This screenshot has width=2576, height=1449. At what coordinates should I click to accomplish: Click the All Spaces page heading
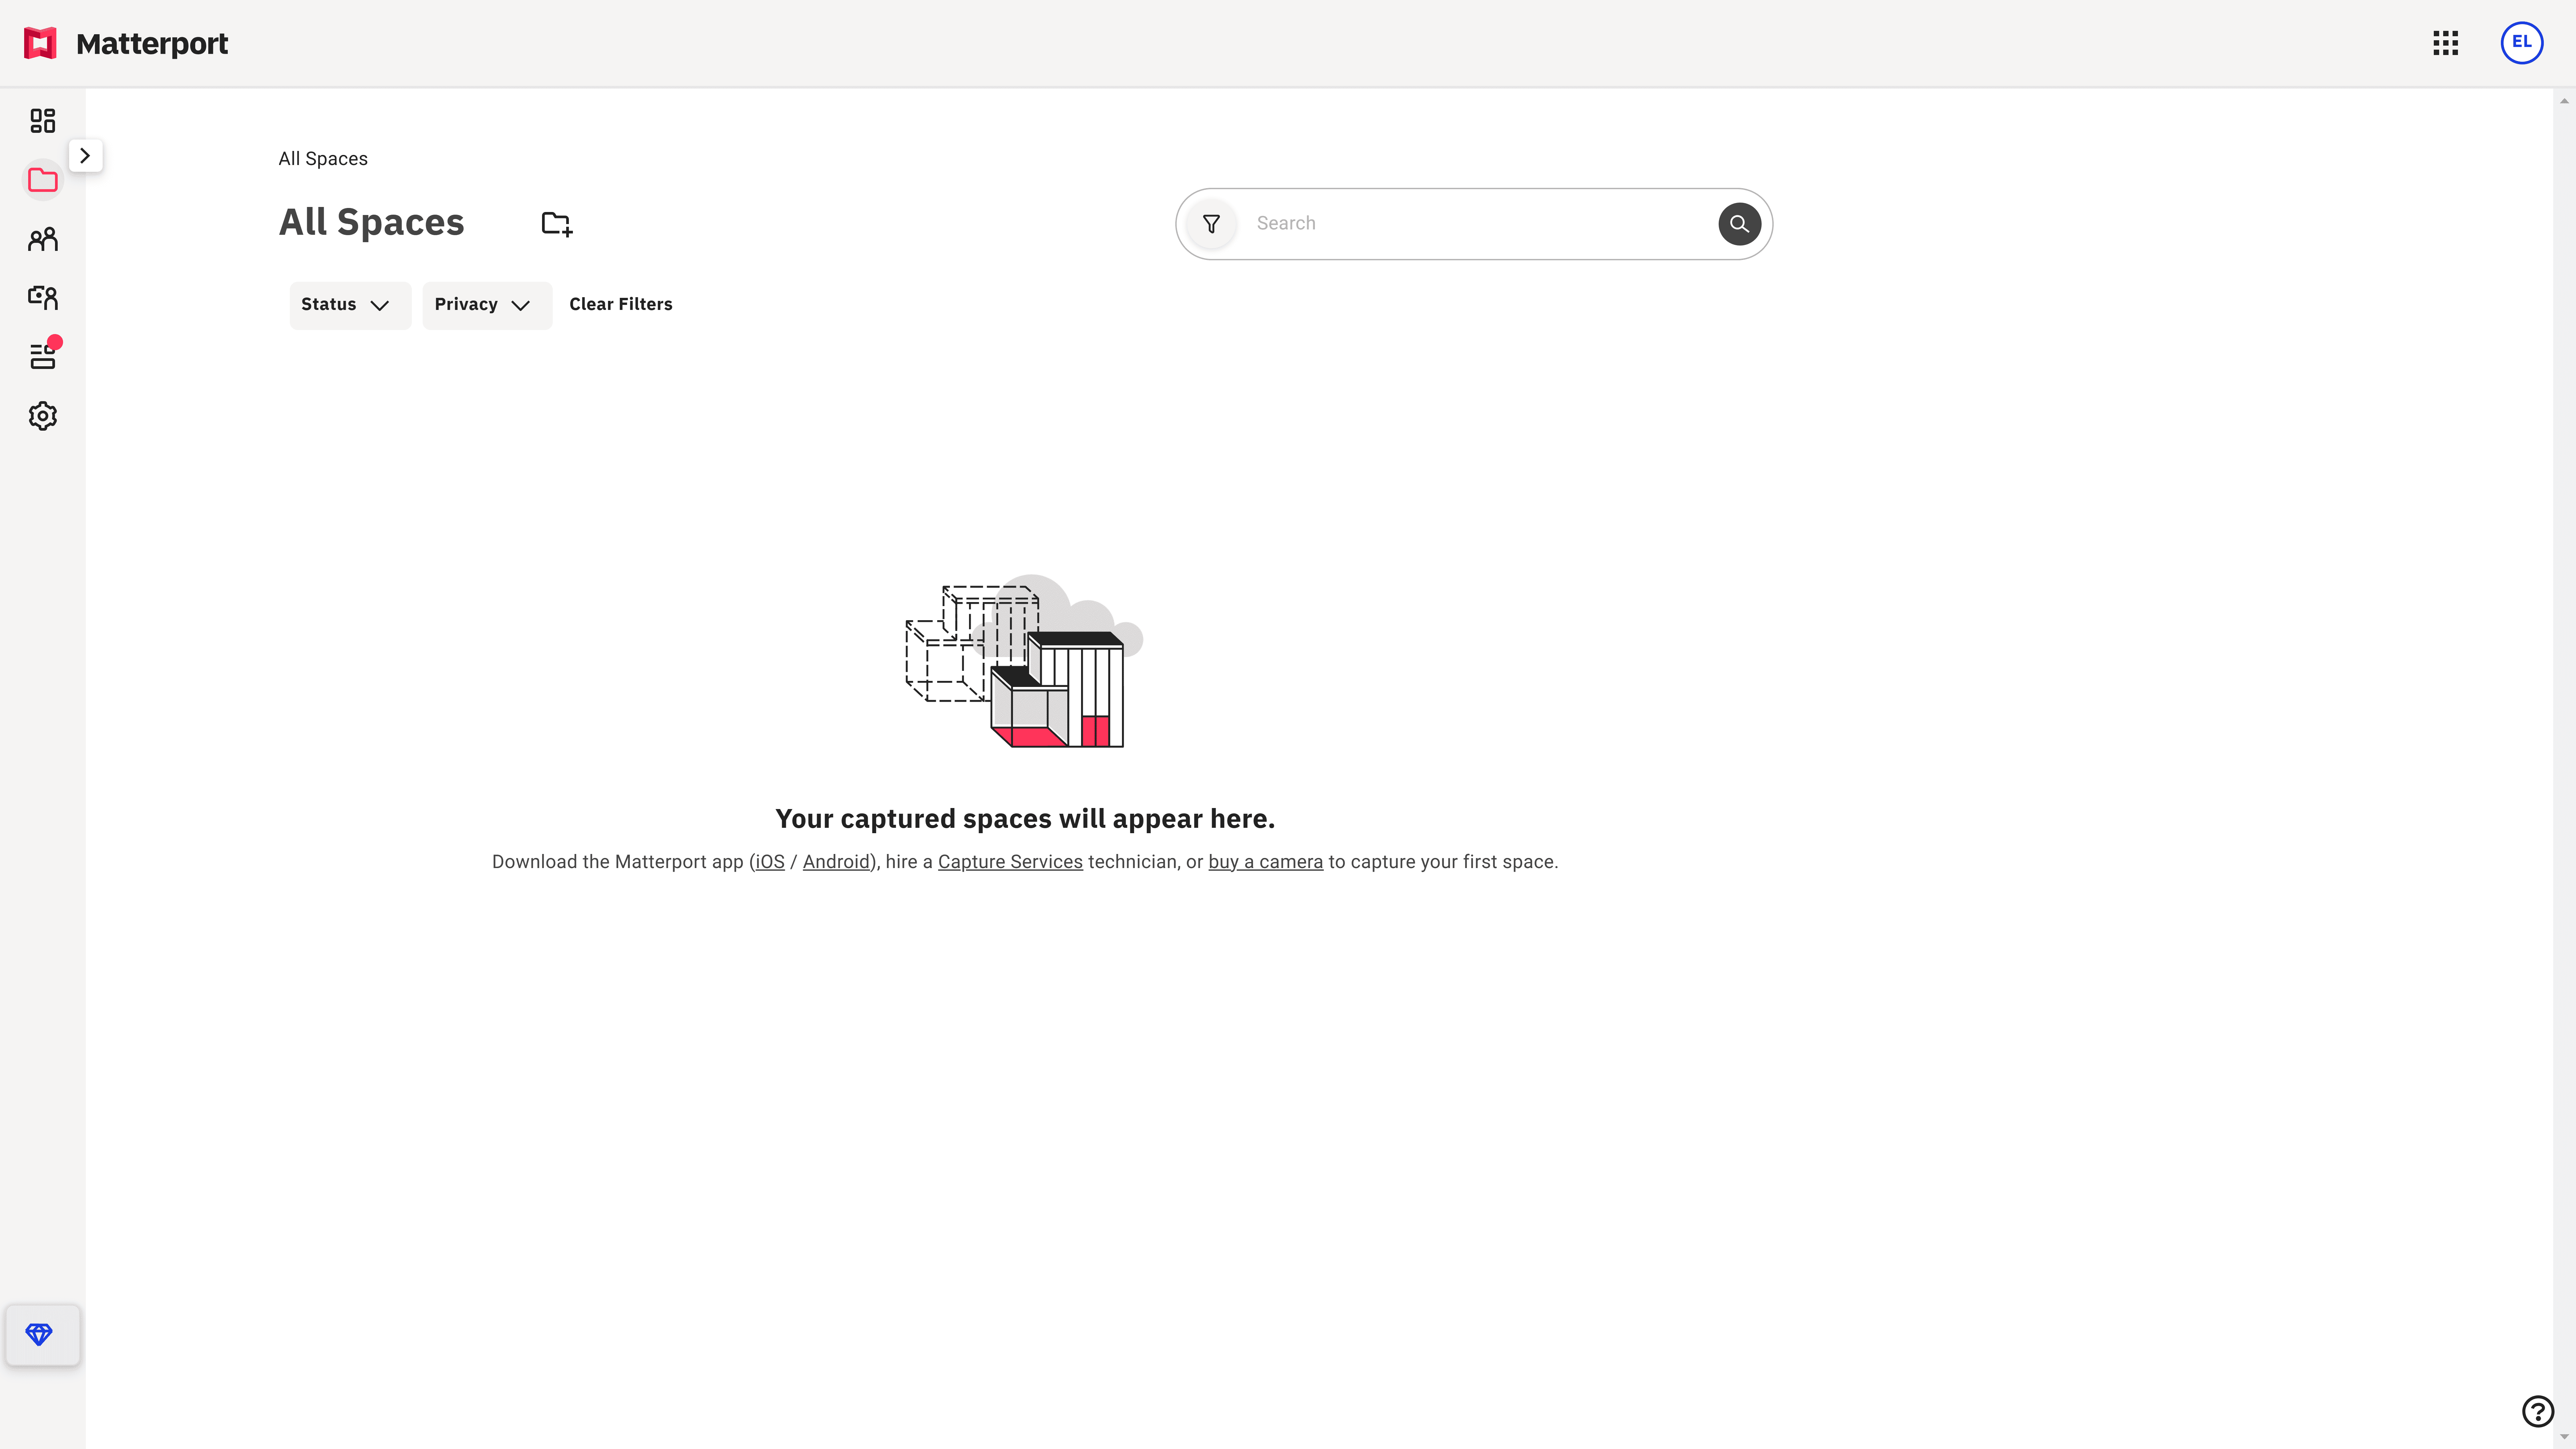(x=372, y=222)
